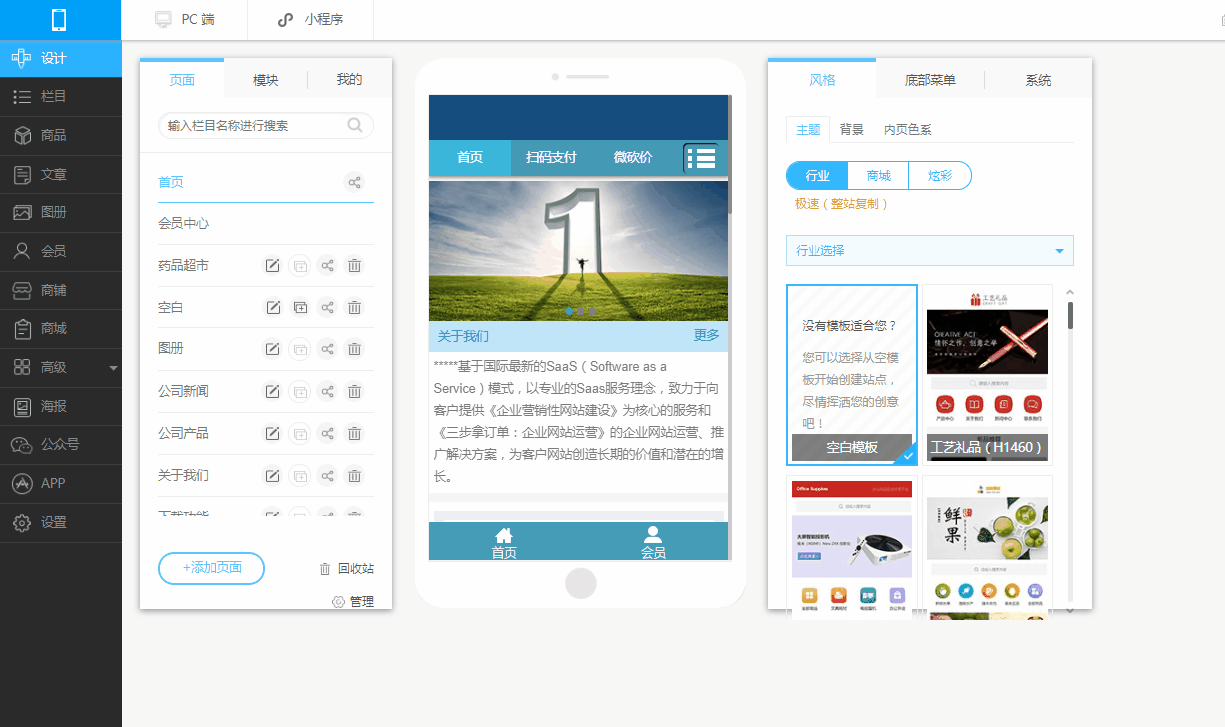Switch to the 底部菜单 tab

pyautogui.click(x=930, y=80)
